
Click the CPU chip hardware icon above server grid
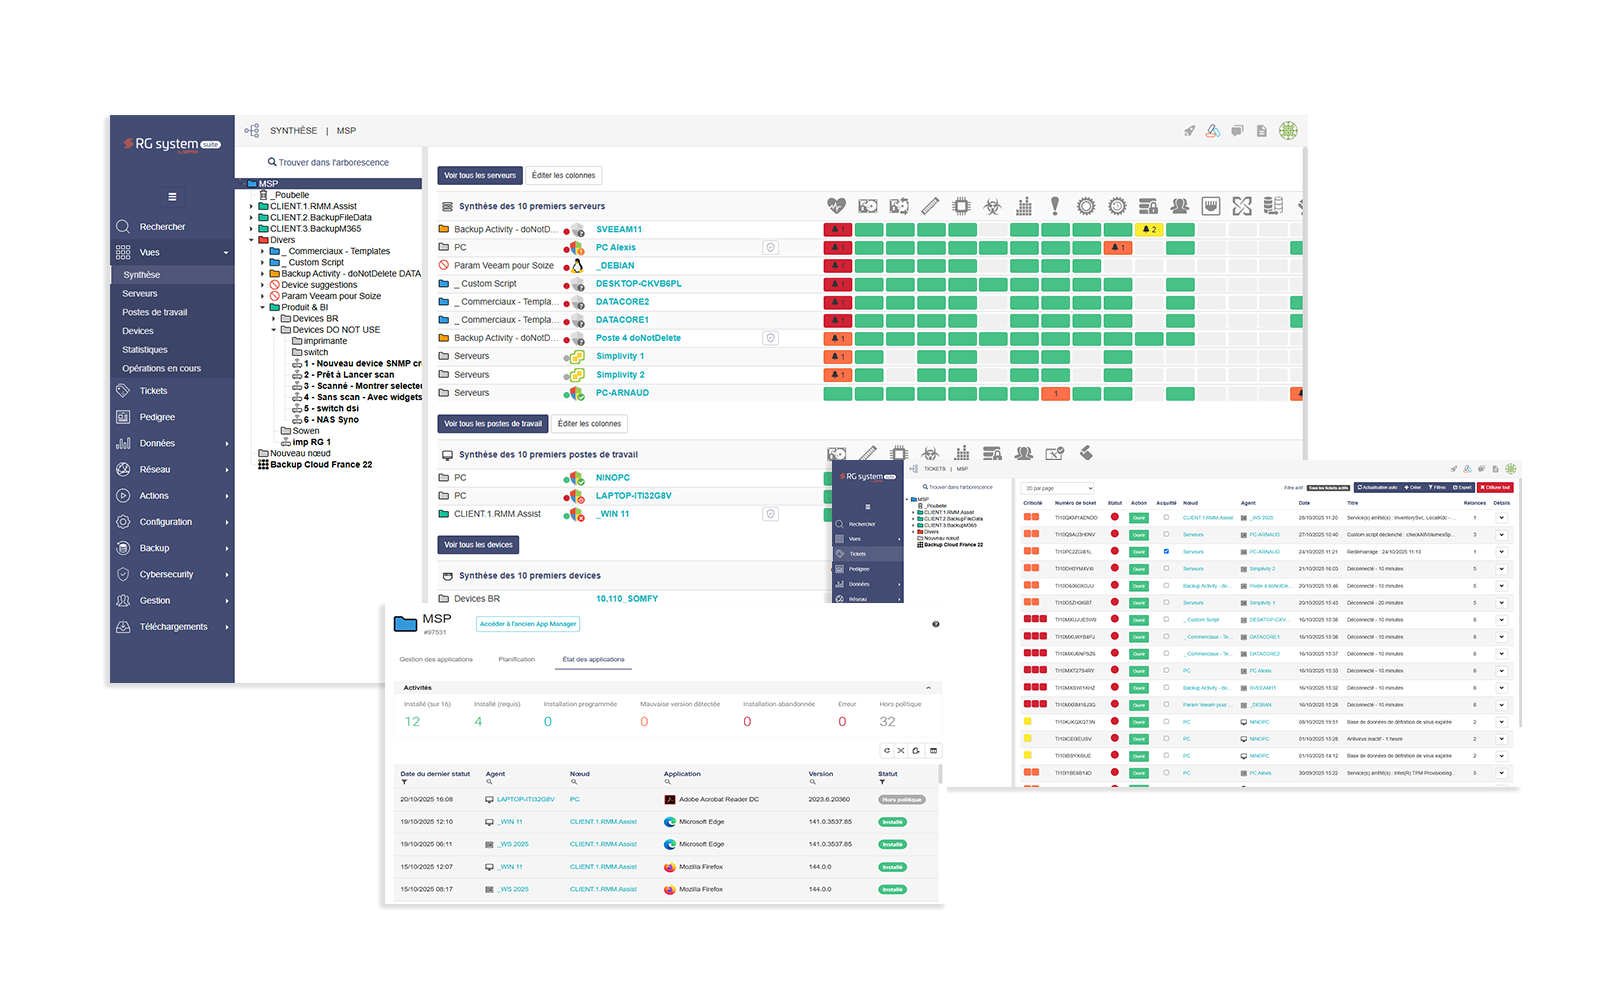coord(962,206)
